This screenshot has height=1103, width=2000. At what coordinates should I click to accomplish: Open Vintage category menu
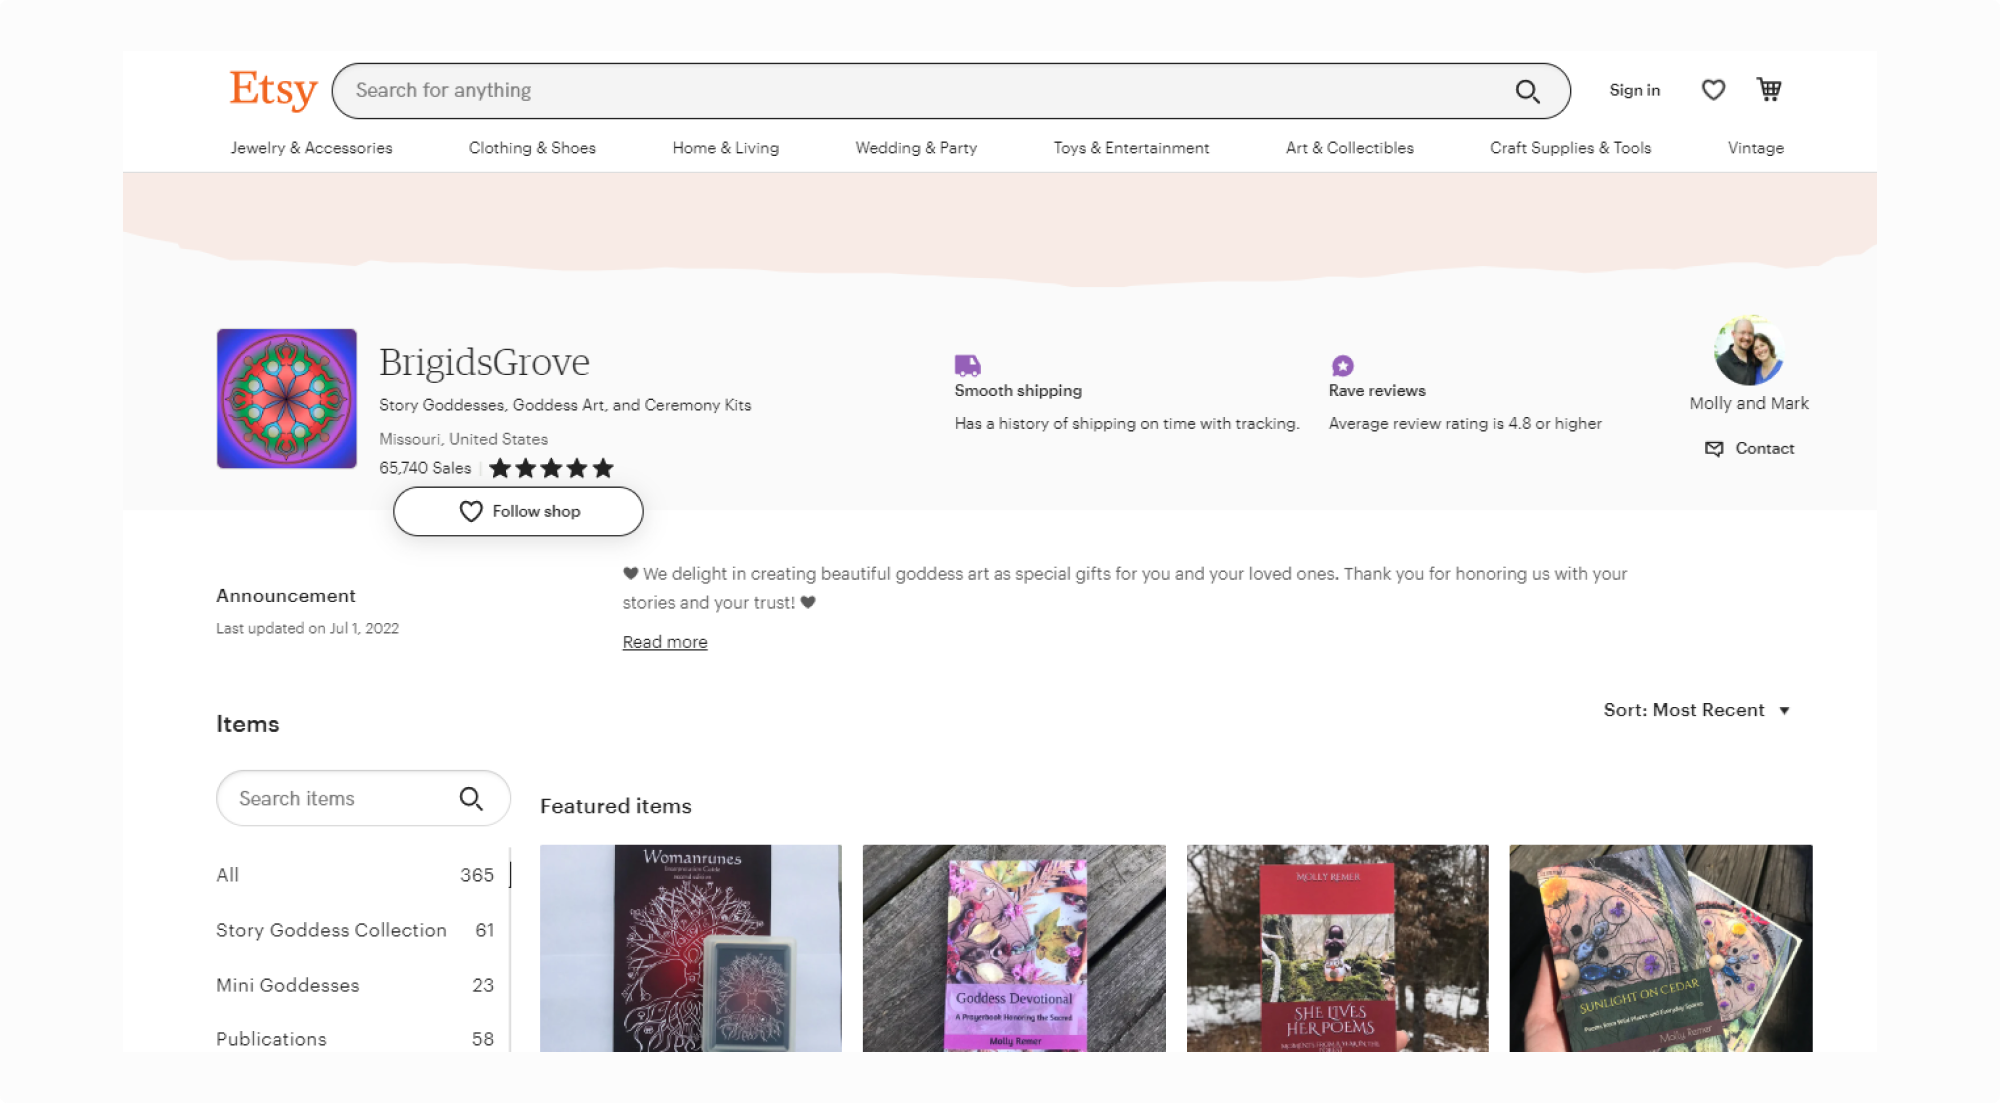(x=1755, y=148)
